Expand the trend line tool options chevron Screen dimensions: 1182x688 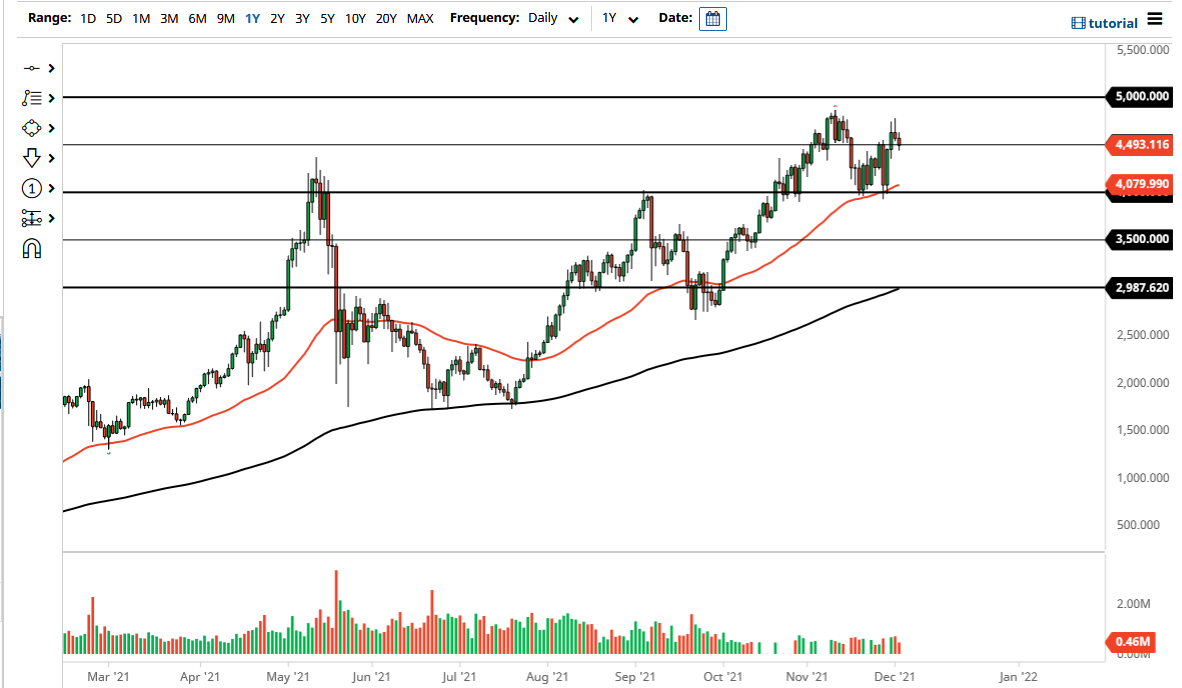coord(50,68)
